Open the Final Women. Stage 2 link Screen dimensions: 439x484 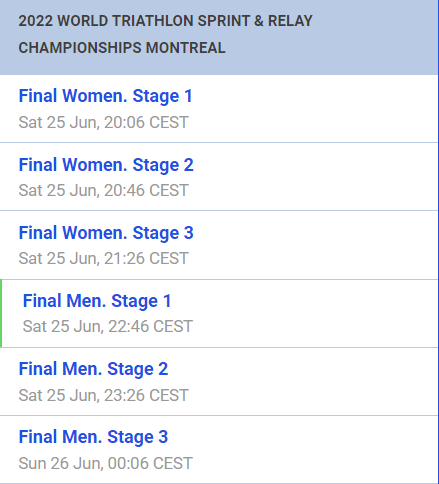[x=106, y=165]
